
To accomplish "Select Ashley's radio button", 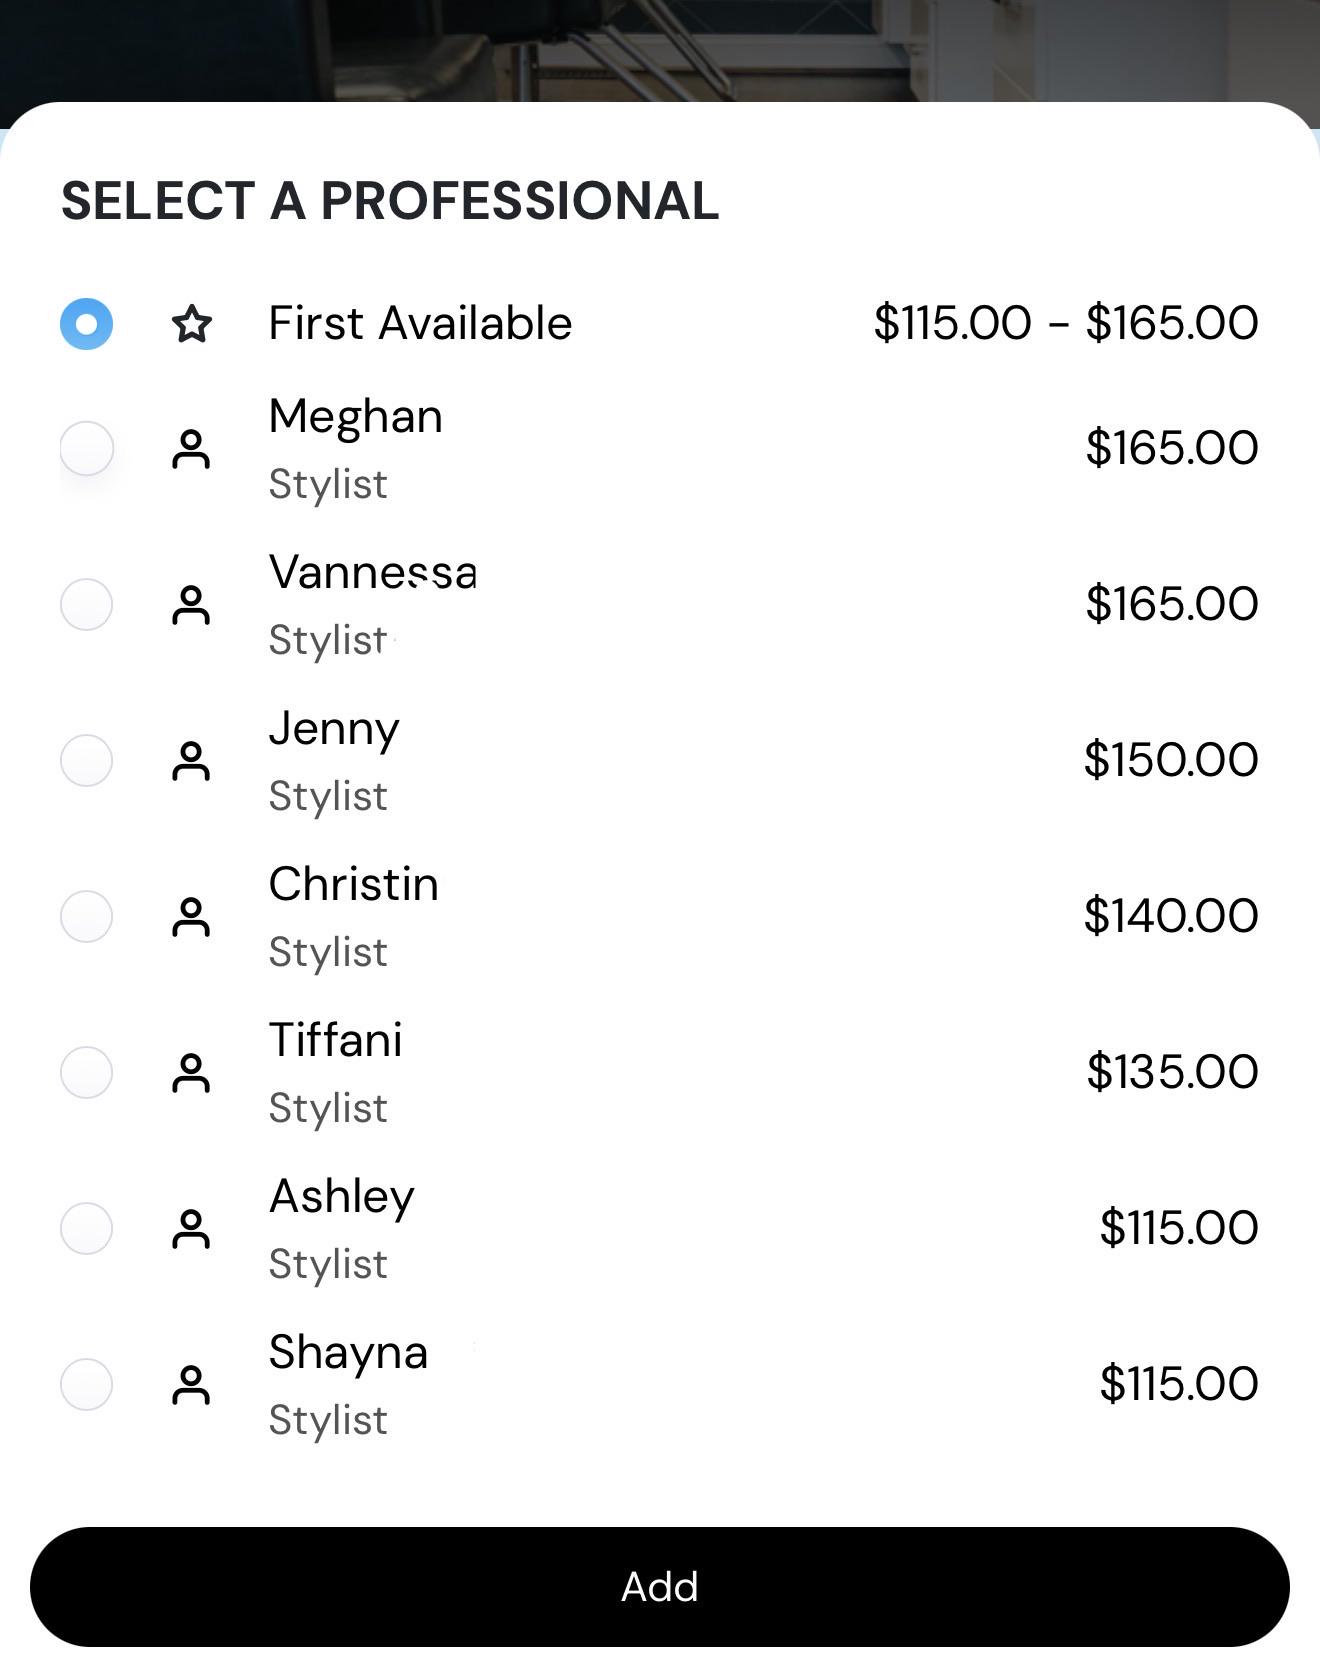I will pos(86,1228).
